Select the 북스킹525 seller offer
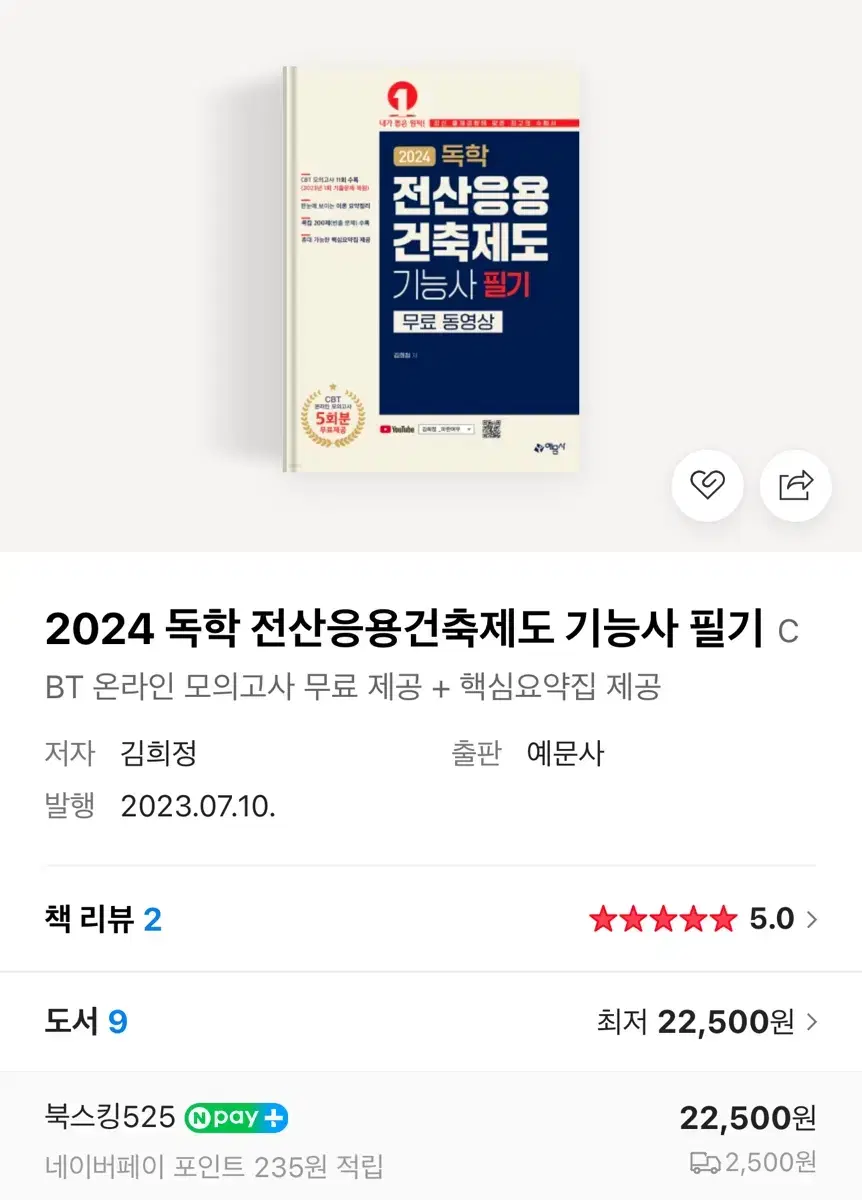 [431, 1137]
